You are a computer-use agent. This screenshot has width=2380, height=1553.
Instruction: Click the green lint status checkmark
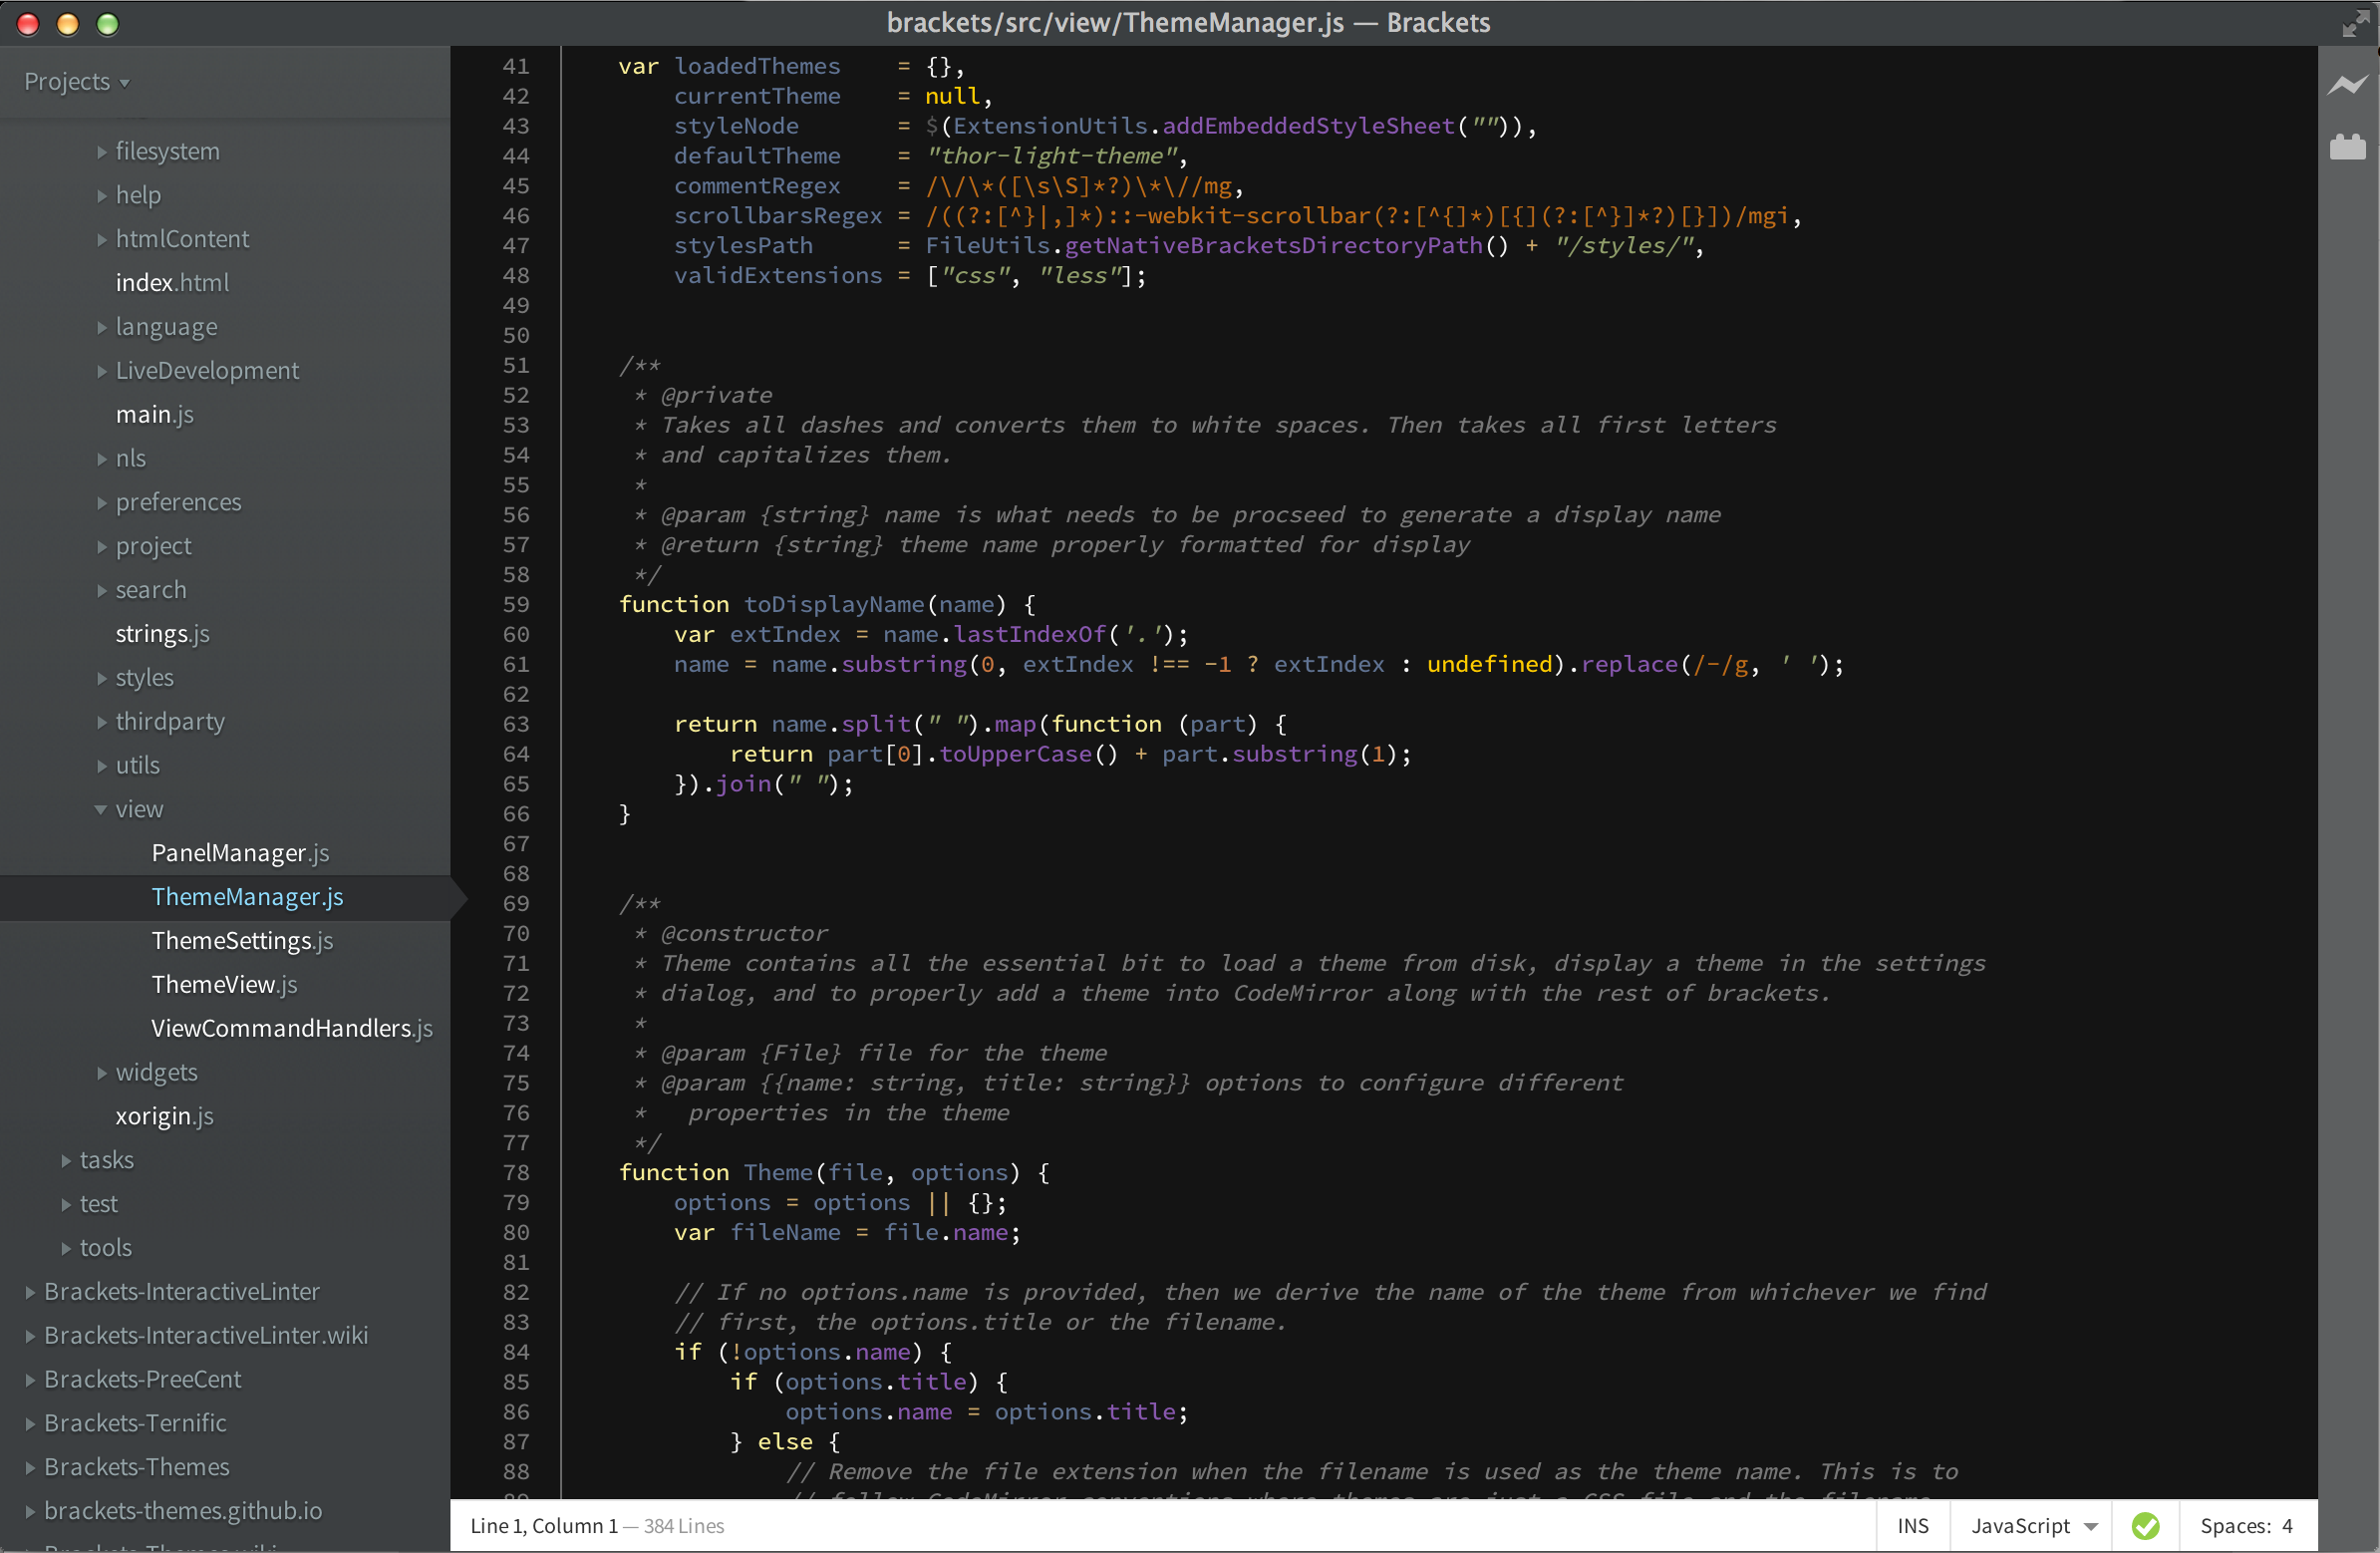click(2144, 1525)
